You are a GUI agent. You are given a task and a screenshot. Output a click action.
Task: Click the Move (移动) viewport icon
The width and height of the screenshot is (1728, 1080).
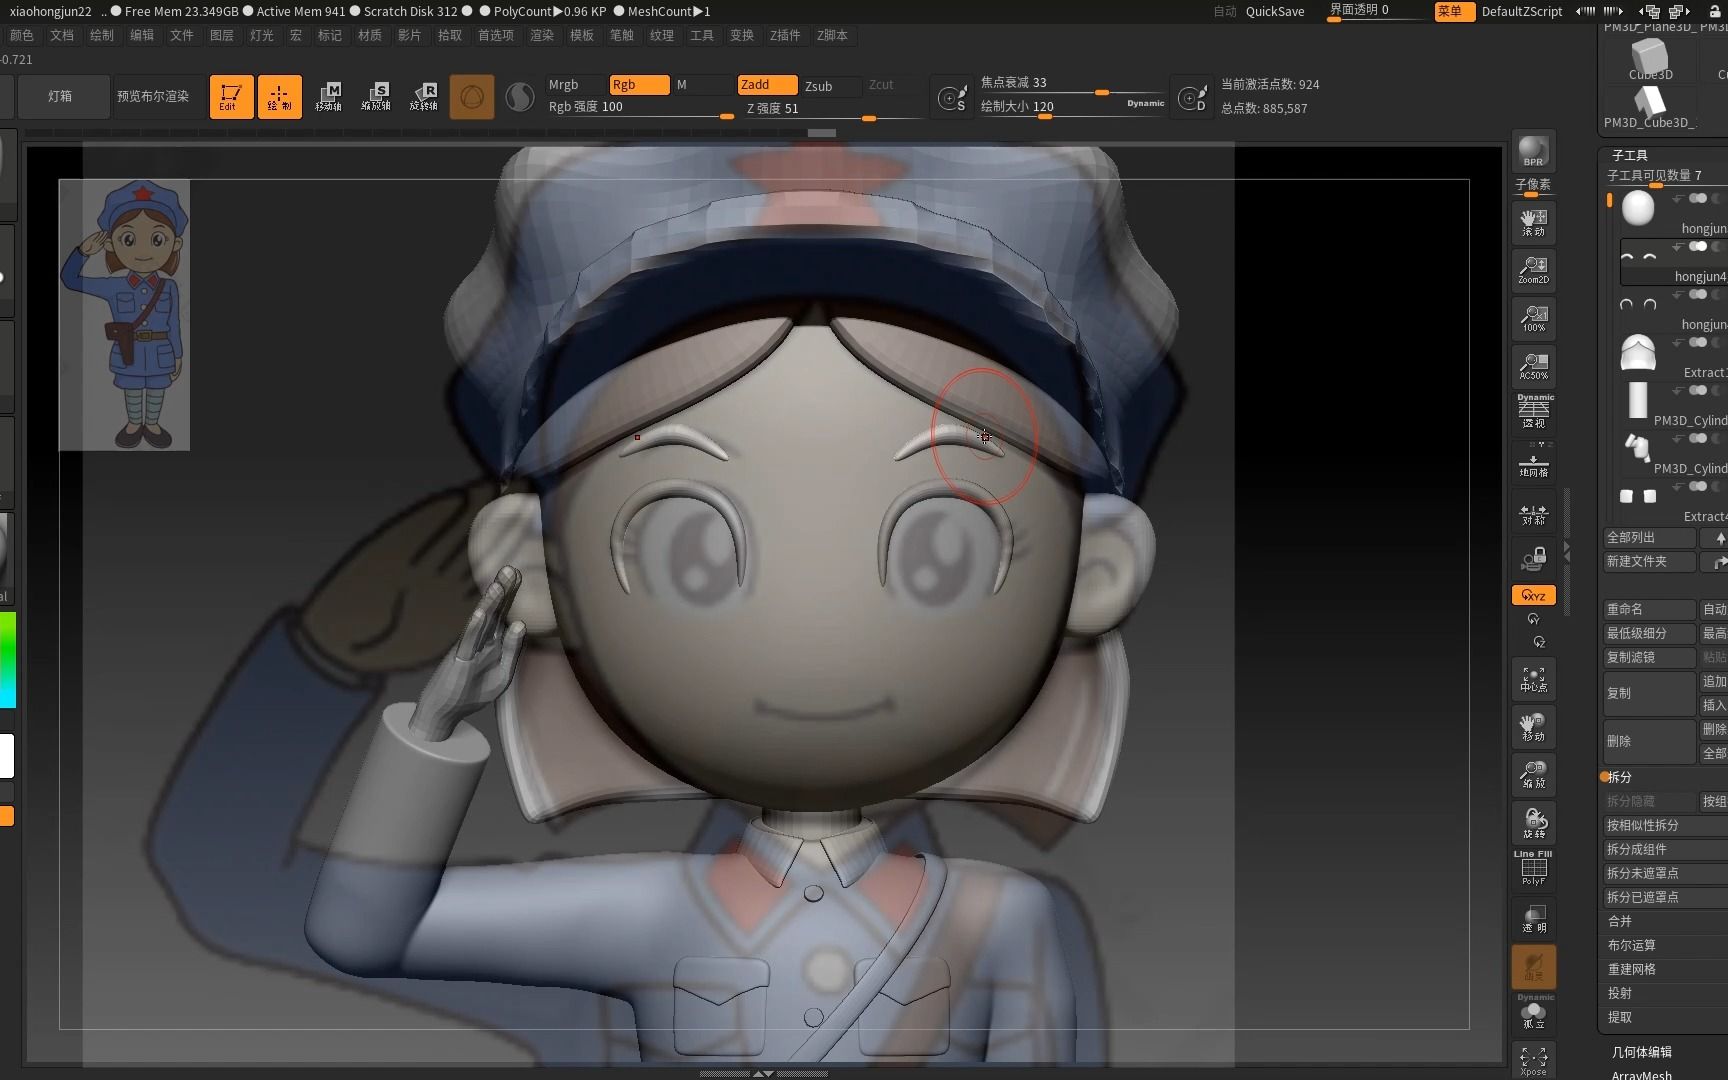[1533, 728]
